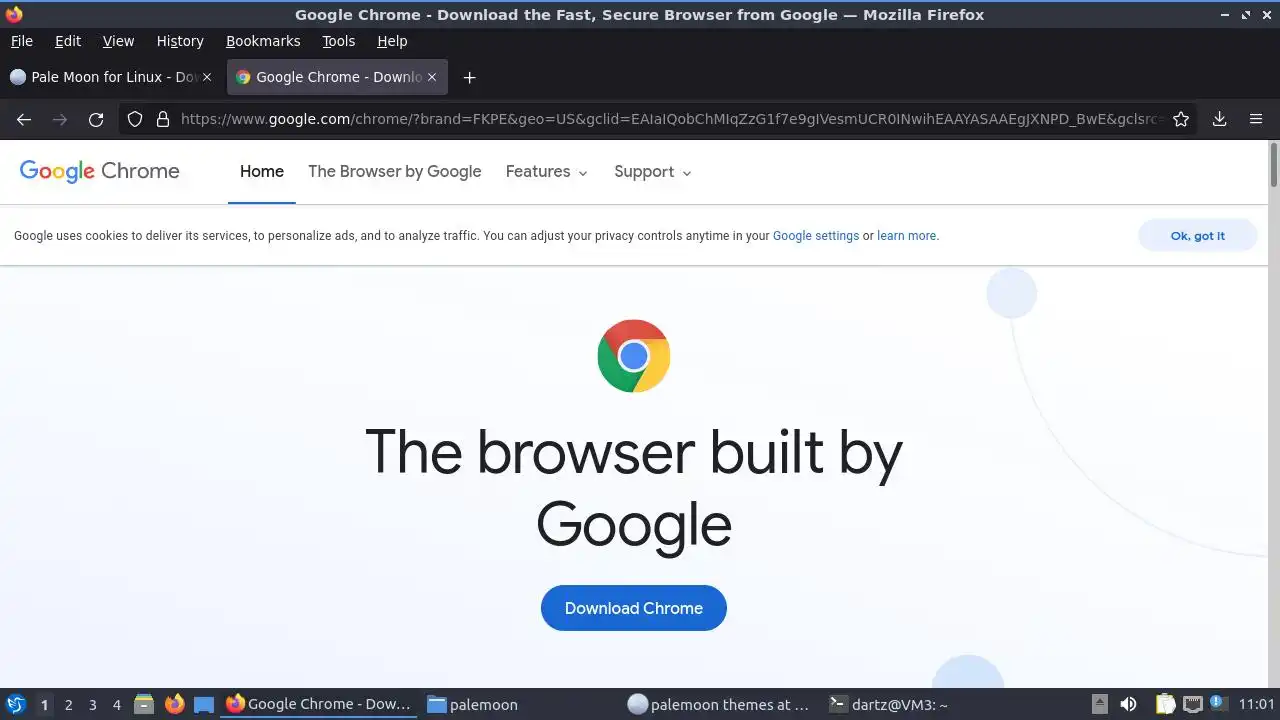Go to the Home nav item
The width and height of the screenshot is (1280, 720).
(262, 171)
